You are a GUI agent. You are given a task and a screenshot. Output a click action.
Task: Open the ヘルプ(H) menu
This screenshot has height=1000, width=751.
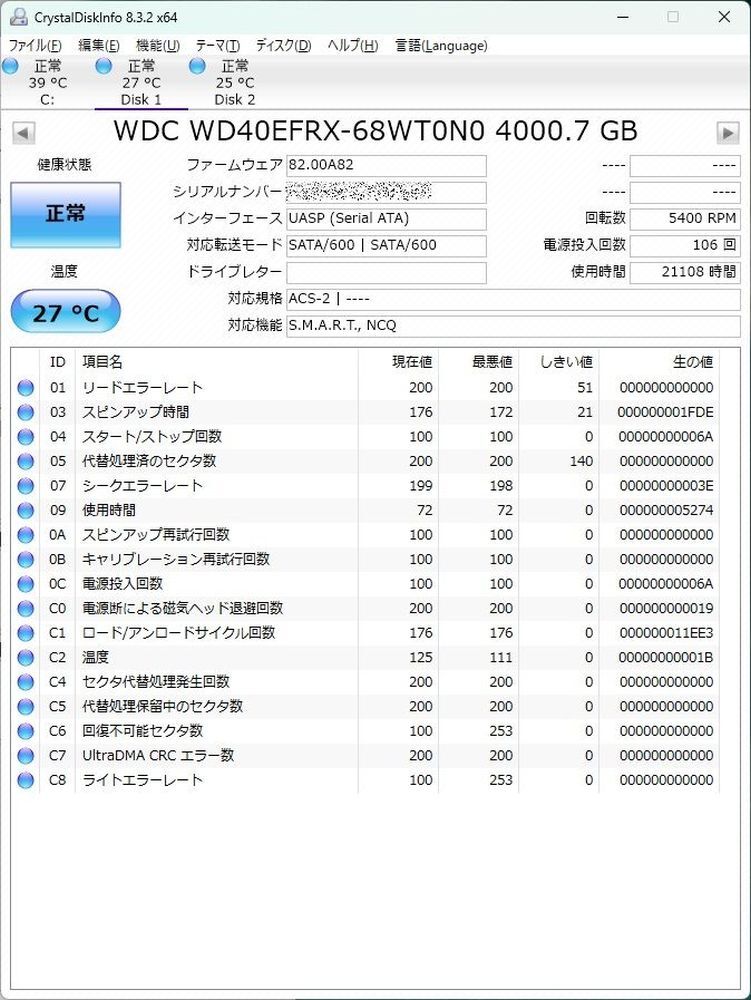(x=353, y=45)
